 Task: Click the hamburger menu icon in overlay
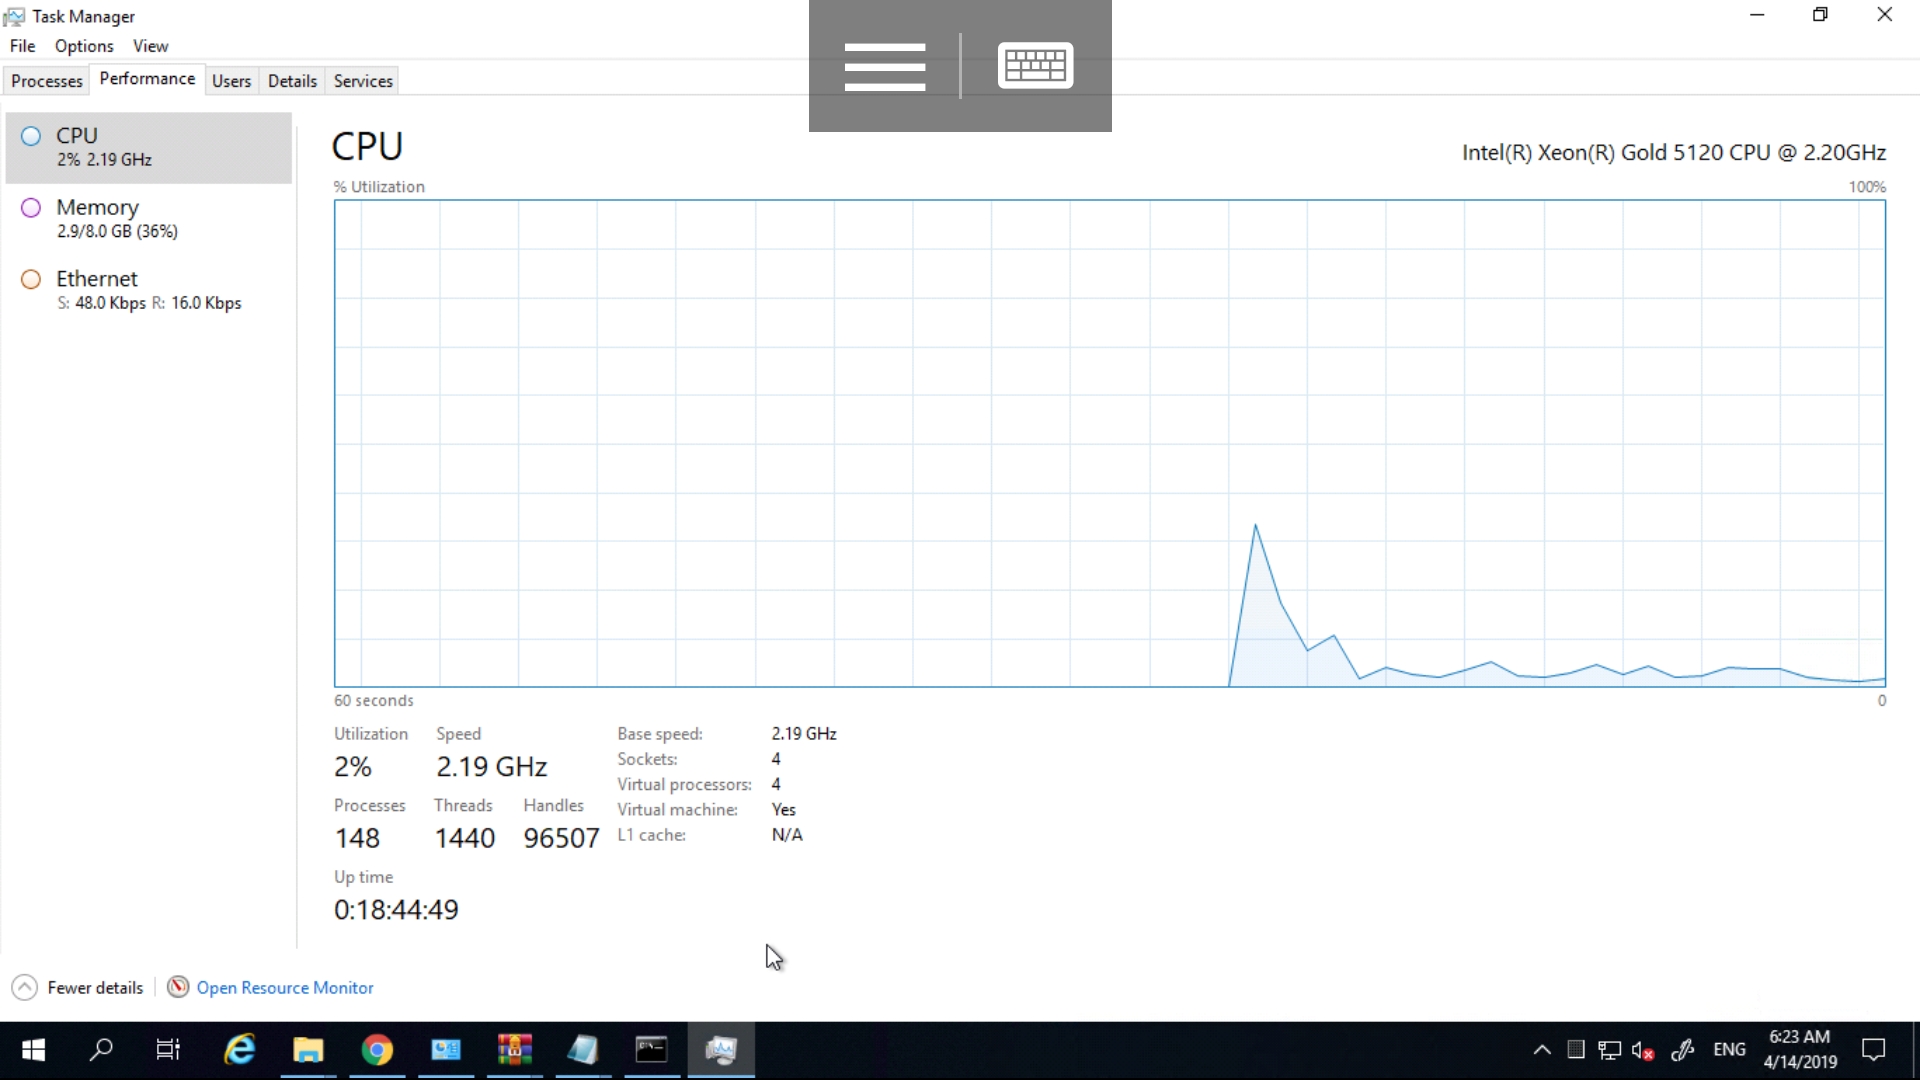(x=884, y=66)
